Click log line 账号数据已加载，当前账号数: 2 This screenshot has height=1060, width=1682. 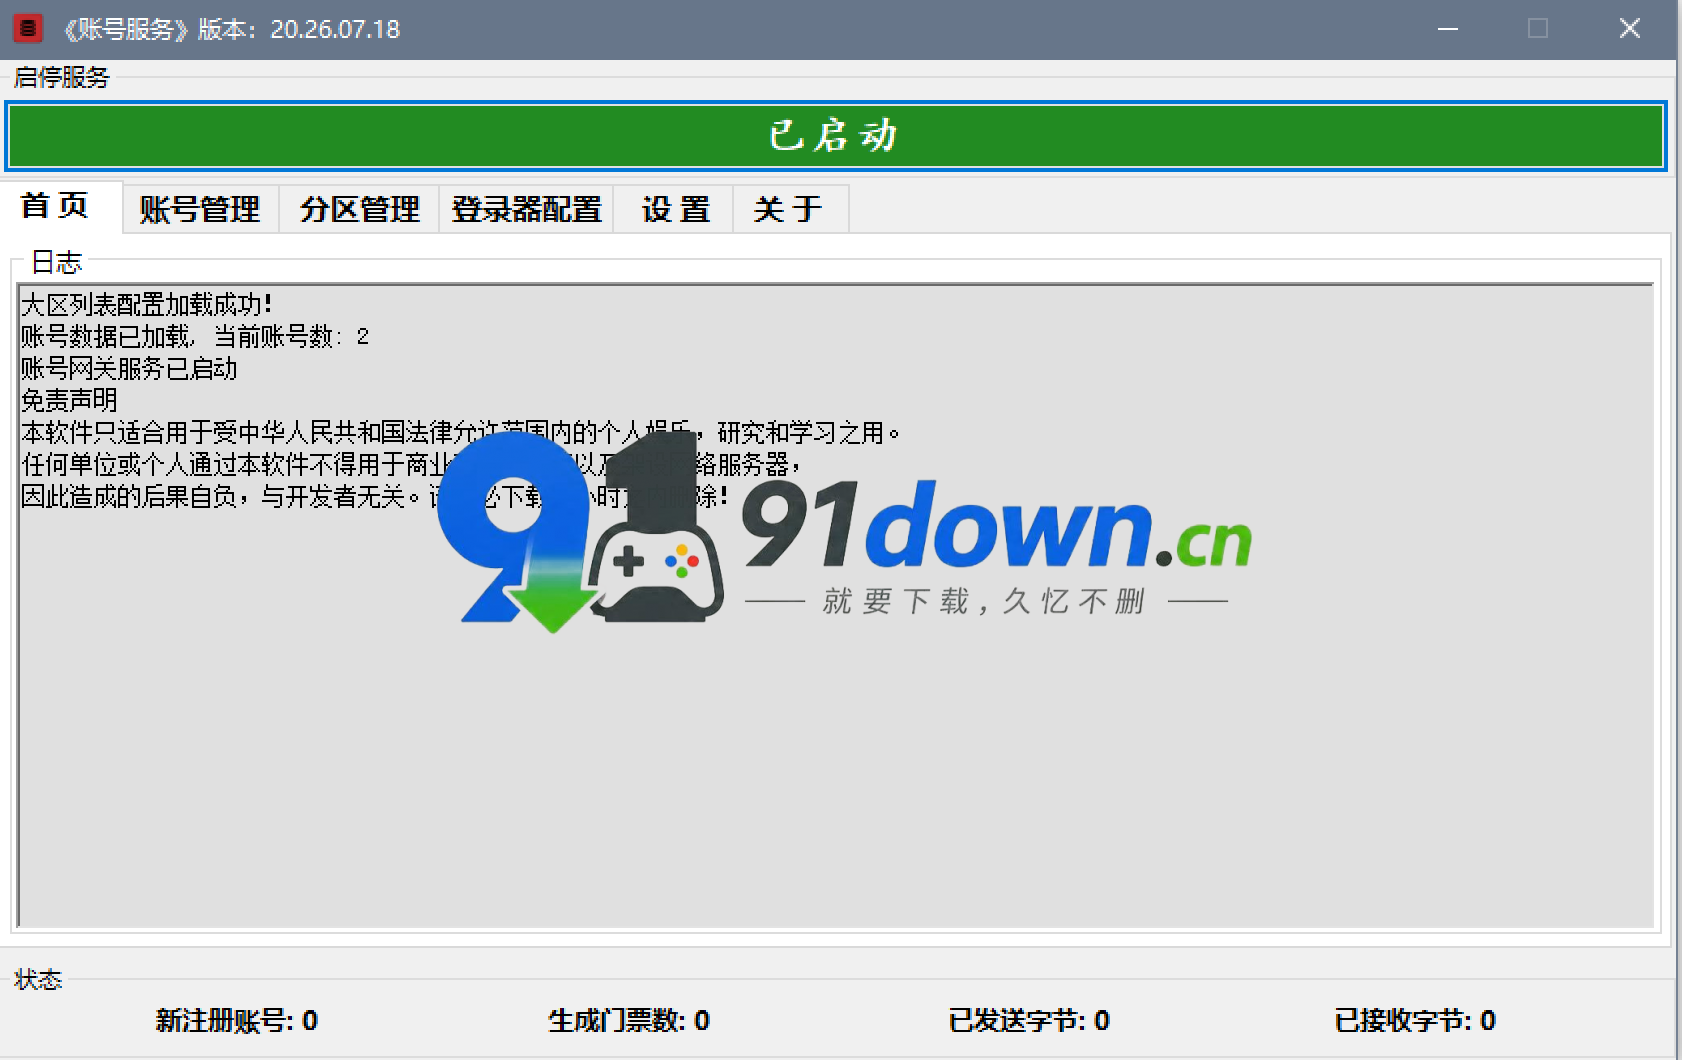(195, 336)
